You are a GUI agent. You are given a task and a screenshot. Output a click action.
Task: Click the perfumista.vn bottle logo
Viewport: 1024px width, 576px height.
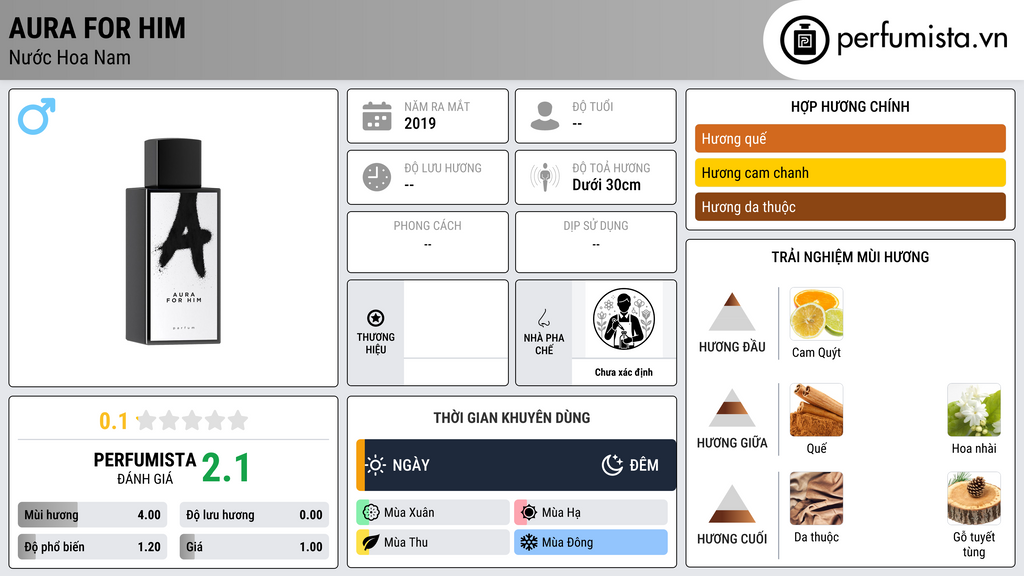click(x=805, y=40)
